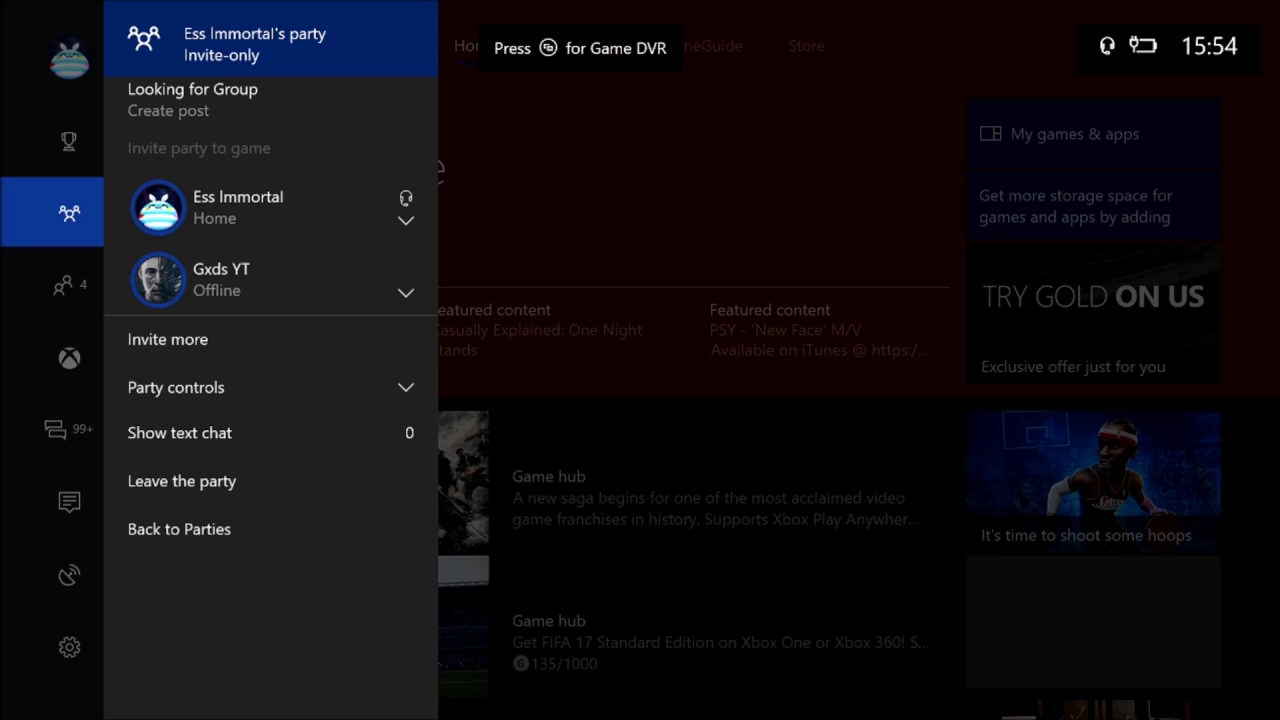
Task: Open My games & apps tile
Action: click(x=1093, y=134)
